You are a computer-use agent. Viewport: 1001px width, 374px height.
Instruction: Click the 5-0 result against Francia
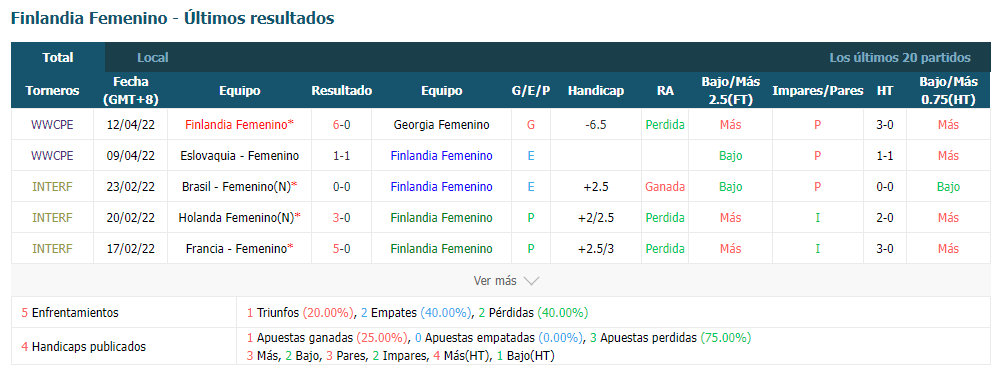pos(341,248)
